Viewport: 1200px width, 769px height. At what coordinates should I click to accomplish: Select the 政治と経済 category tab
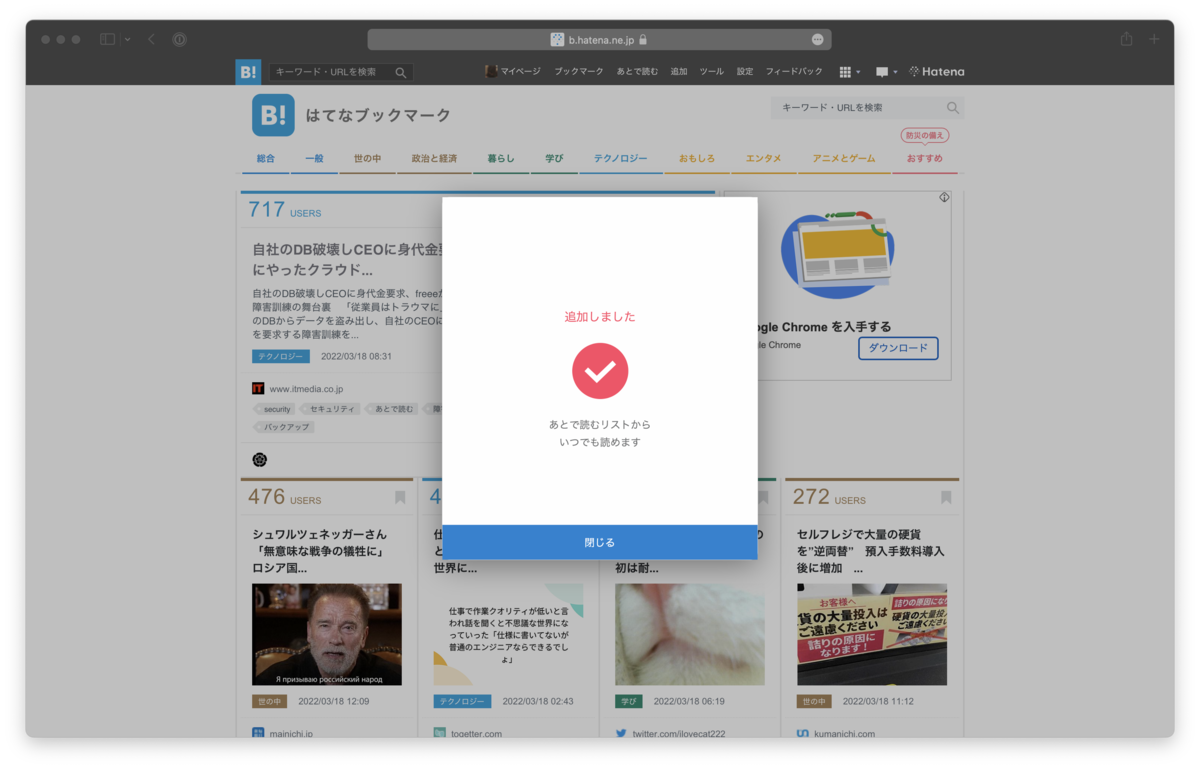click(x=434, y=158)
